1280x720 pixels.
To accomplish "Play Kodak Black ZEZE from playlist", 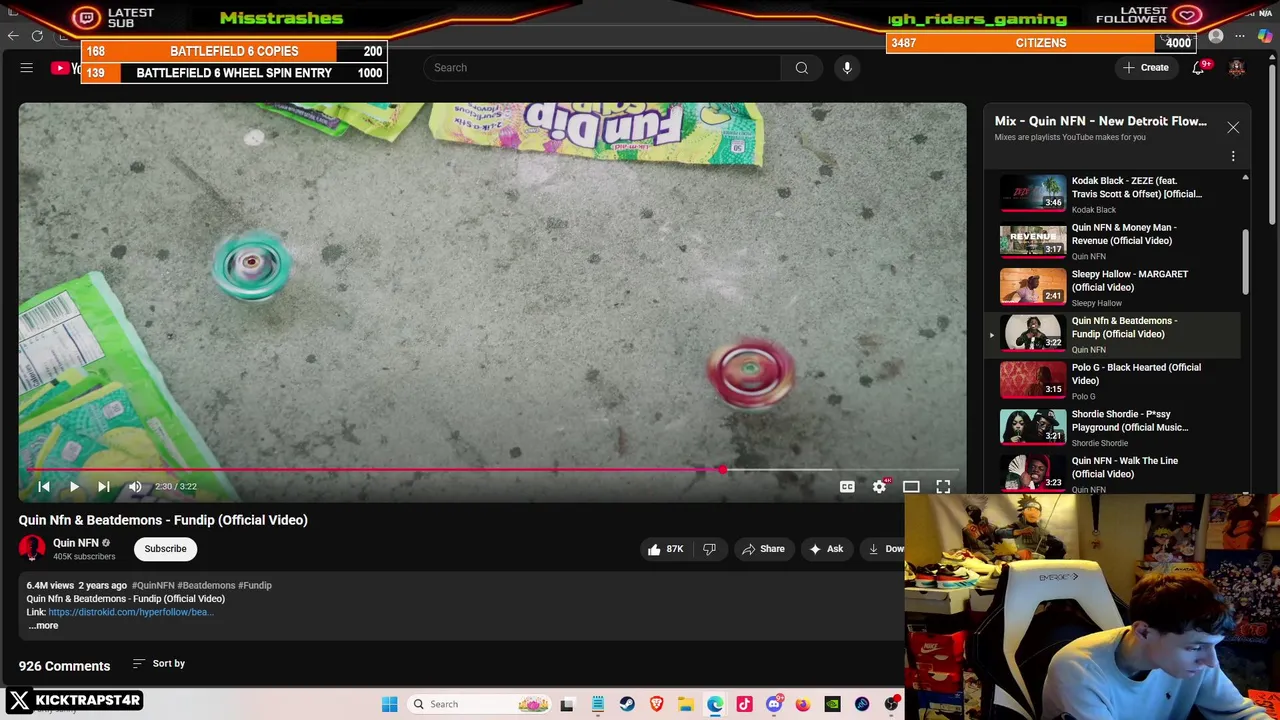I will [x=1110, y=194].
